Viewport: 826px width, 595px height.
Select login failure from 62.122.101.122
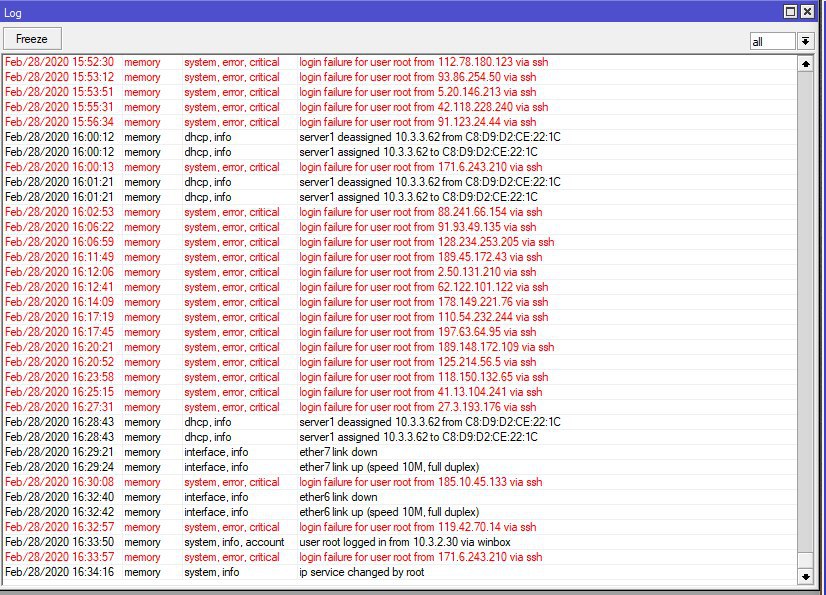pos(400,287)
